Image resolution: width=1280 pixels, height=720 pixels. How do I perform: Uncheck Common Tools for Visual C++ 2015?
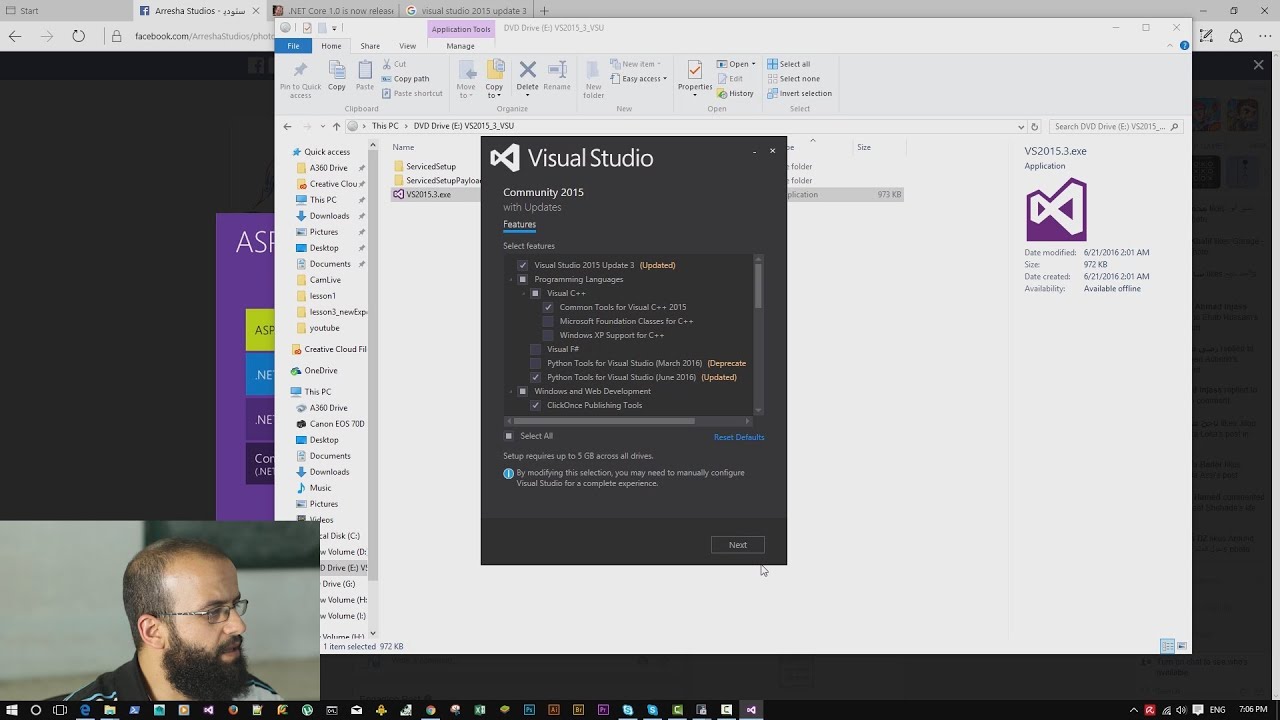[x=548, y=307]
